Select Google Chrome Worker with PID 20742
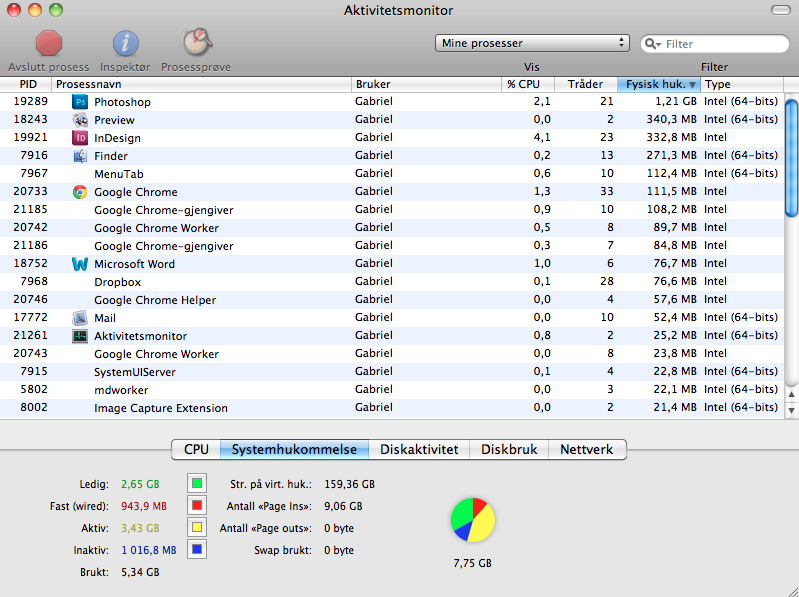Screen dimensions: 799x597 (x=392, y=228)
